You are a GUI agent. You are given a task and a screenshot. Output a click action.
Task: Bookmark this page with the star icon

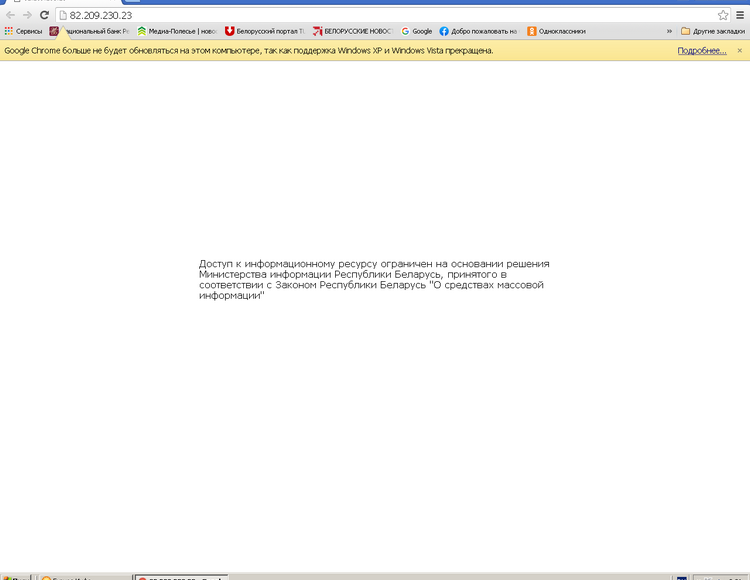pyautogui.click(x=723, y=15)
